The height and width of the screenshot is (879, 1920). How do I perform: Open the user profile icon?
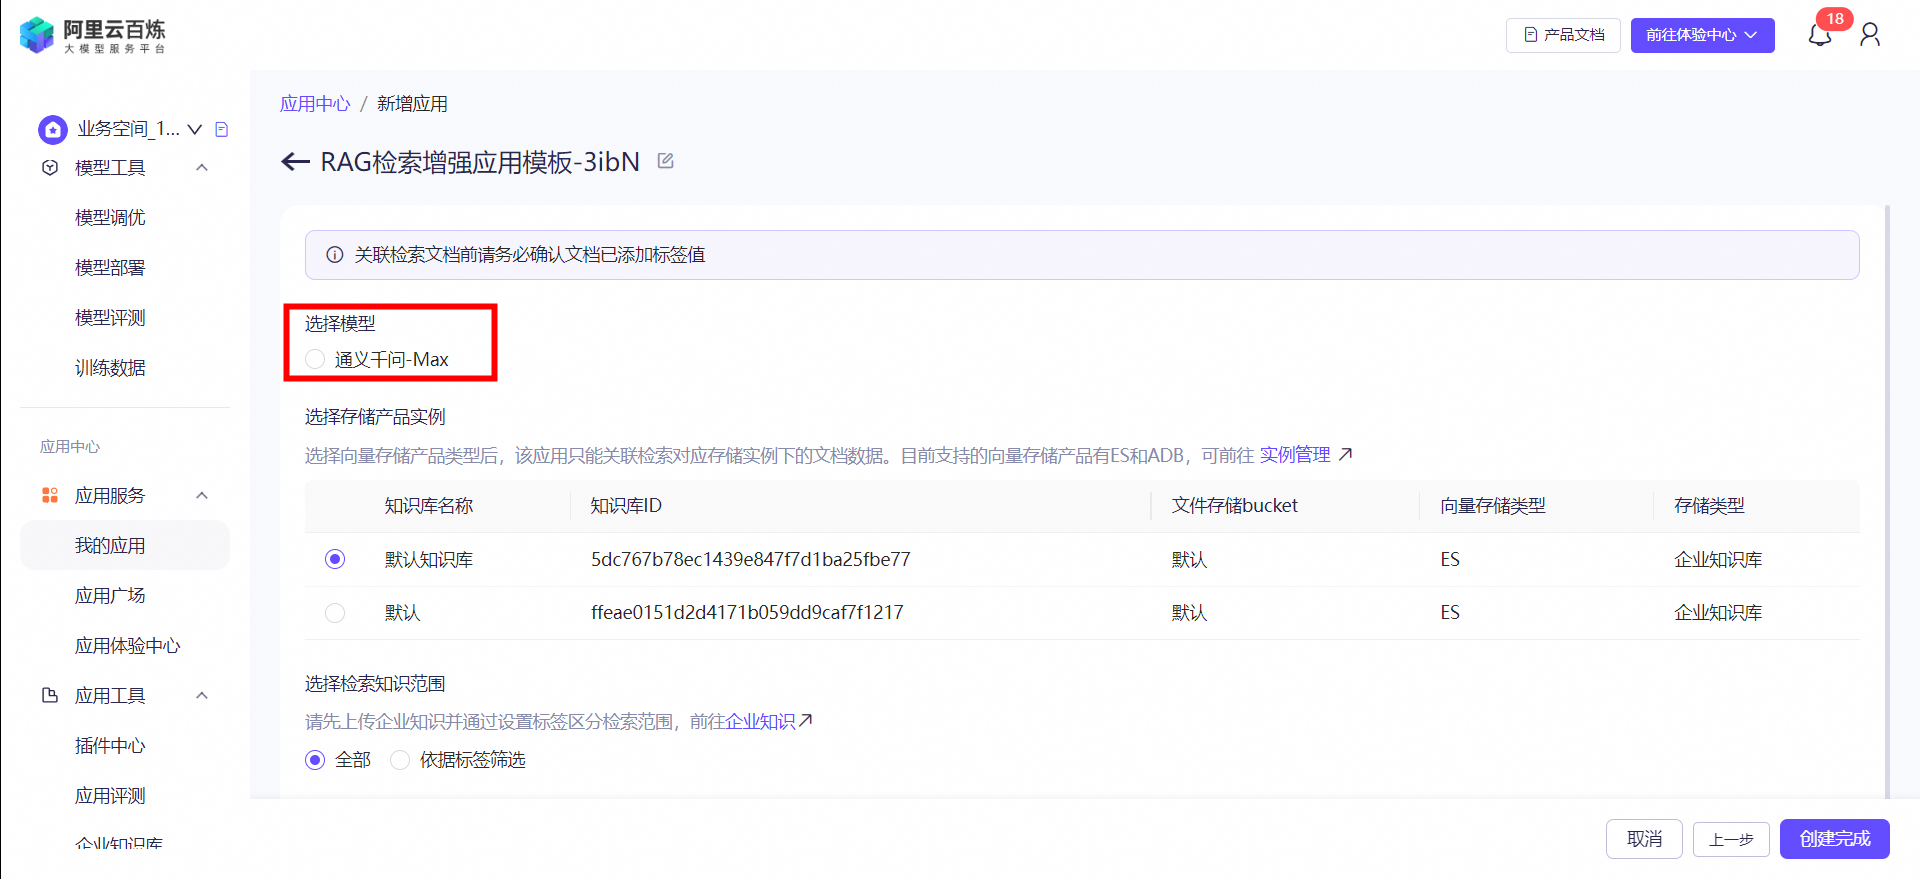1870,35
